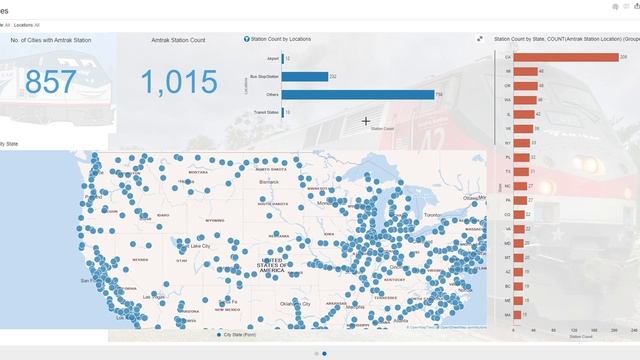Click the CO bar in state chart

point(519,215)
